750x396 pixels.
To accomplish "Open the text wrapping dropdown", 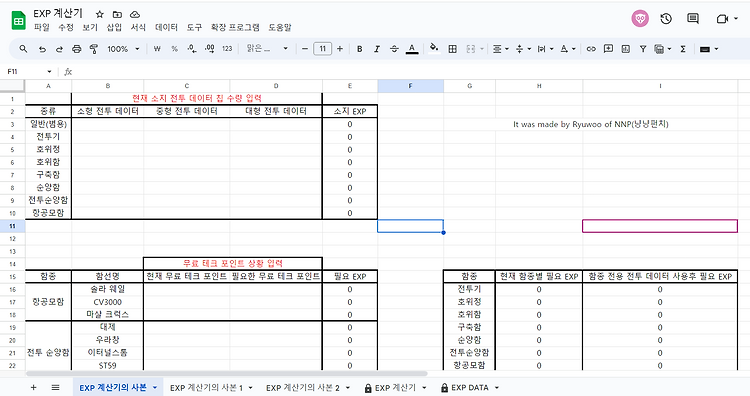I will [545, 49].
